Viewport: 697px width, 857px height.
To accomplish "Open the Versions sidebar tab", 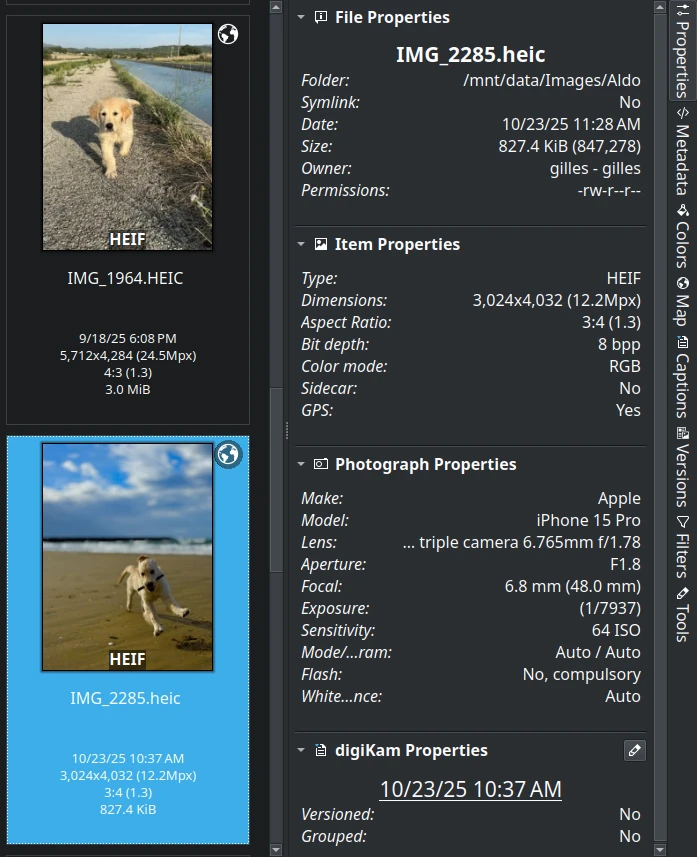I will tap(682, 468).
